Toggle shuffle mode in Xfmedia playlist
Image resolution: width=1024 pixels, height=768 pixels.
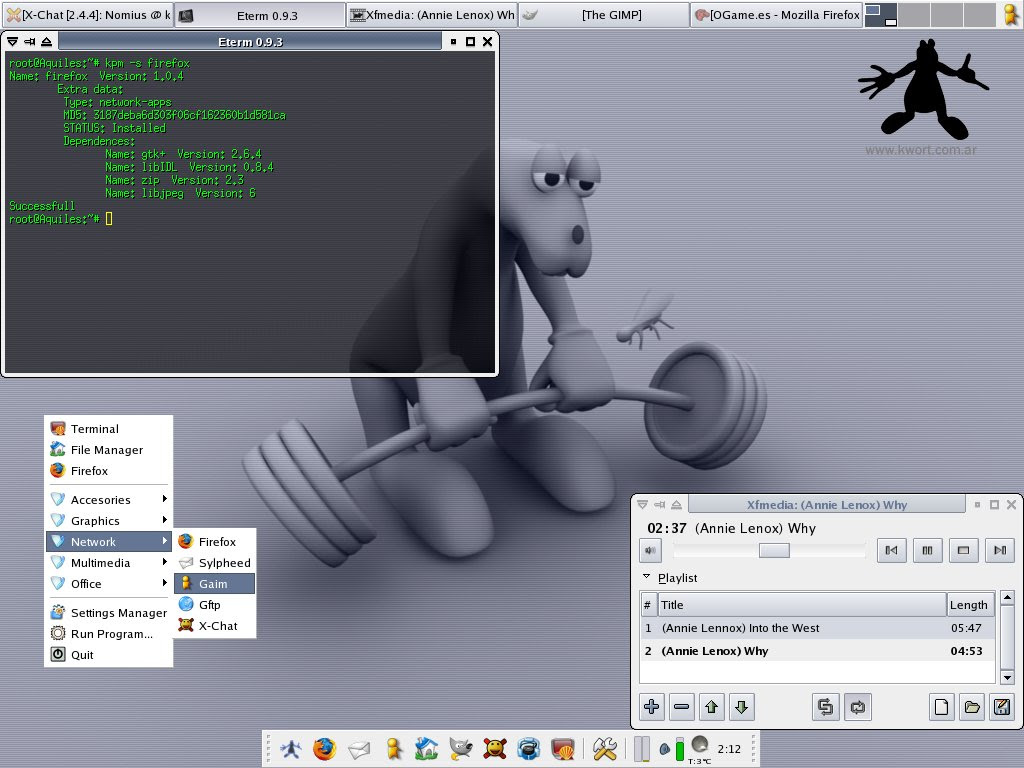[x=825, y=707]
